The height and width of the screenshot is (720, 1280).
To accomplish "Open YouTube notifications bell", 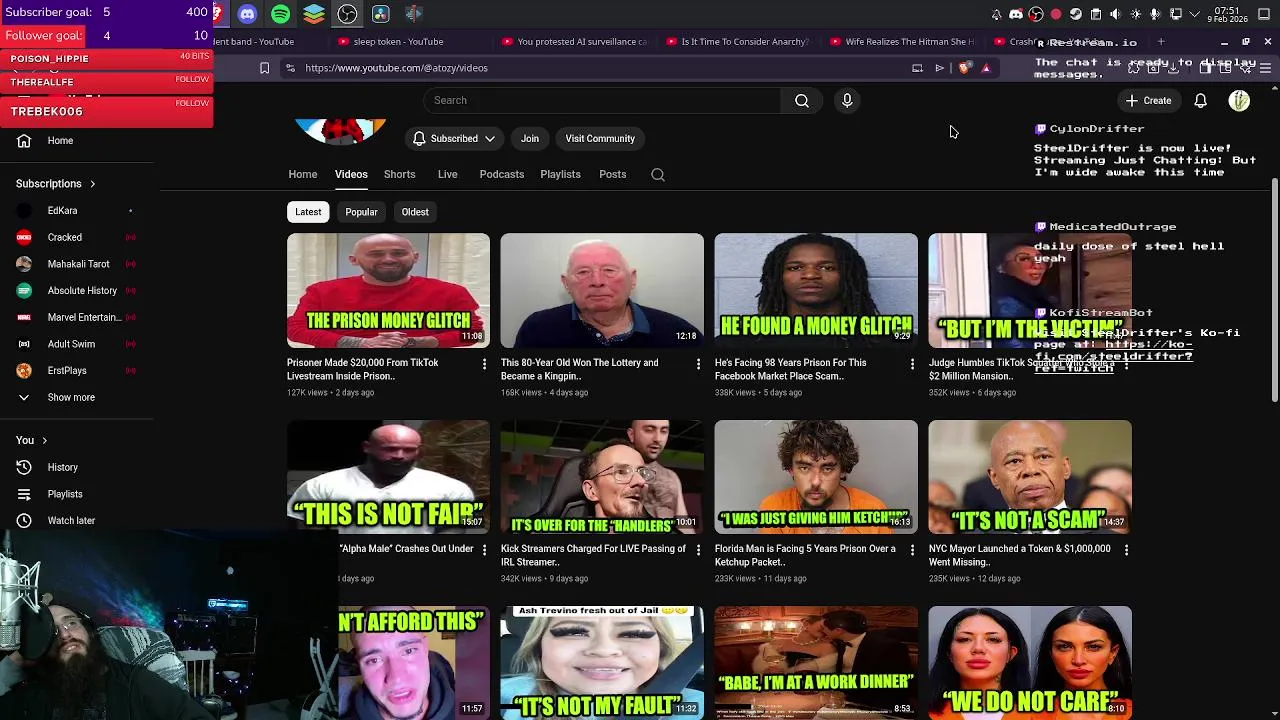I will click(1200, 100).
